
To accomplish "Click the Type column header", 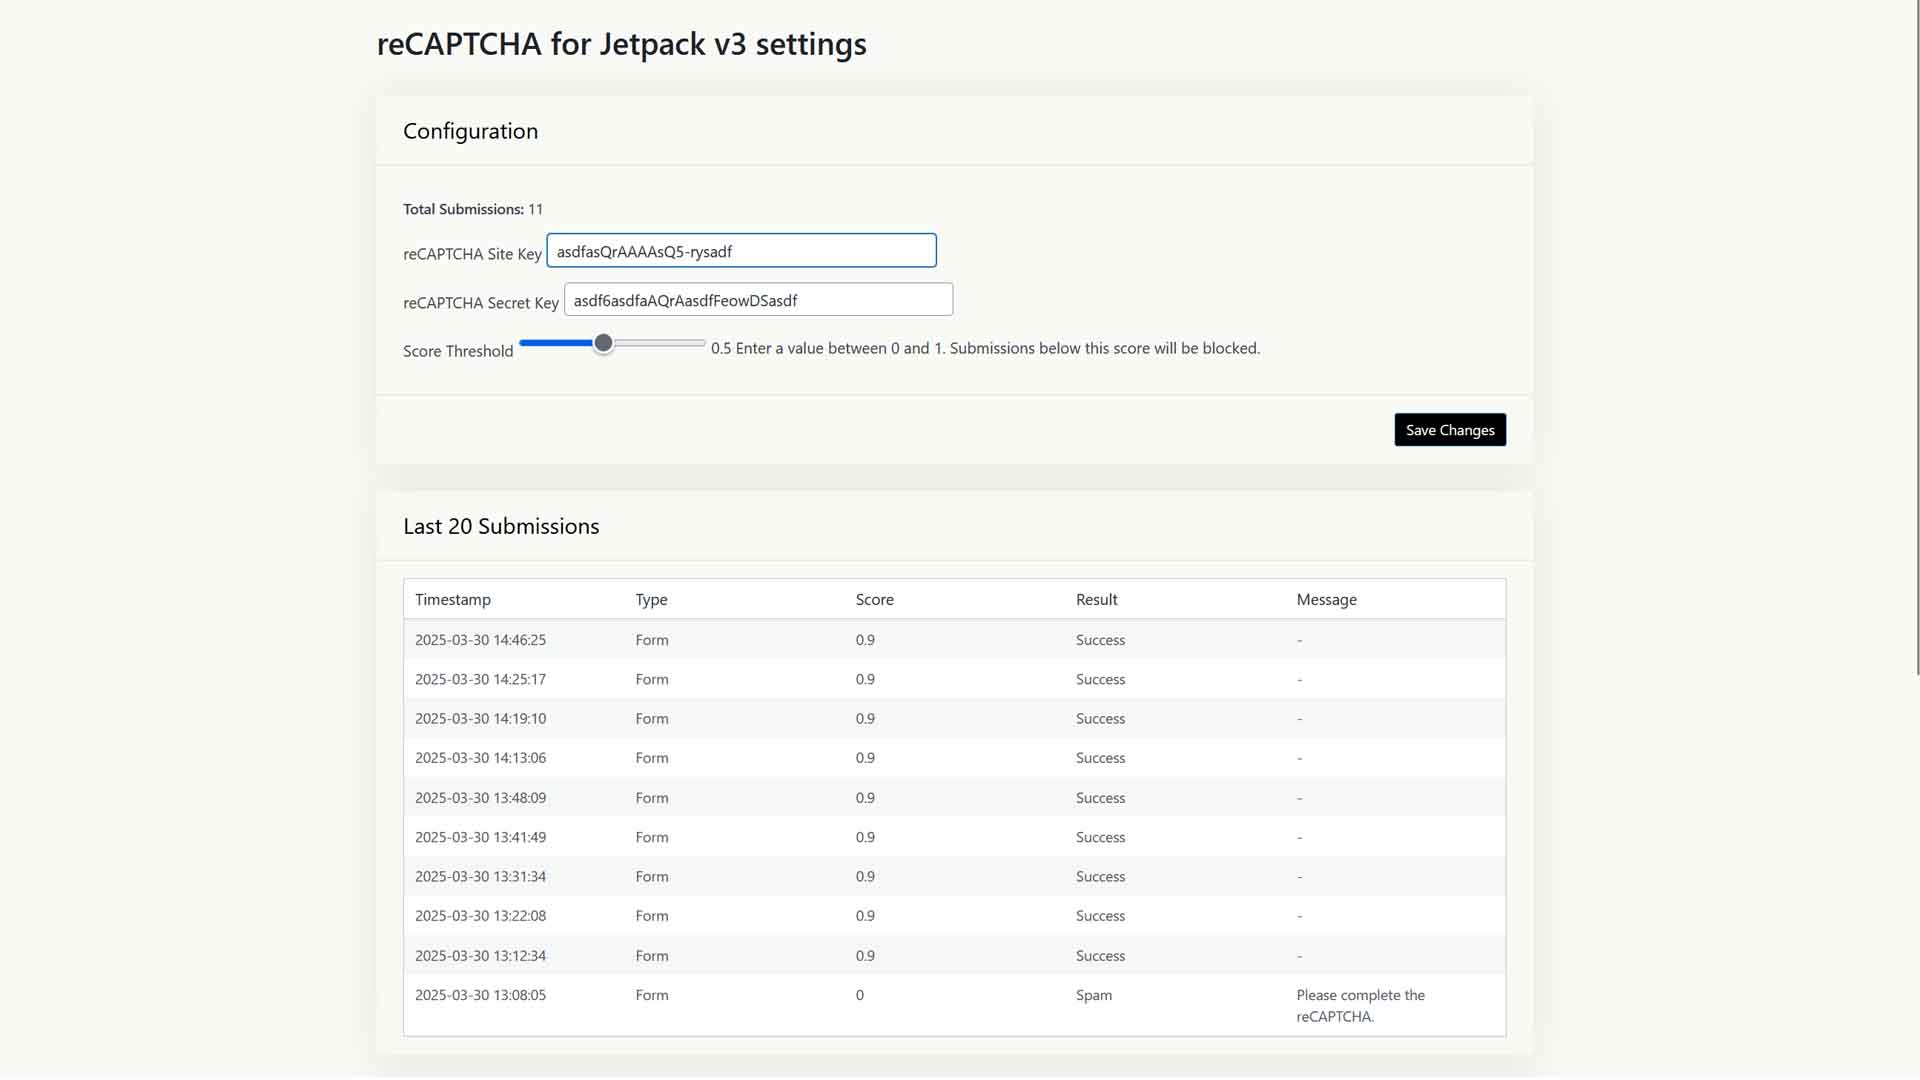I will [651, 599].
